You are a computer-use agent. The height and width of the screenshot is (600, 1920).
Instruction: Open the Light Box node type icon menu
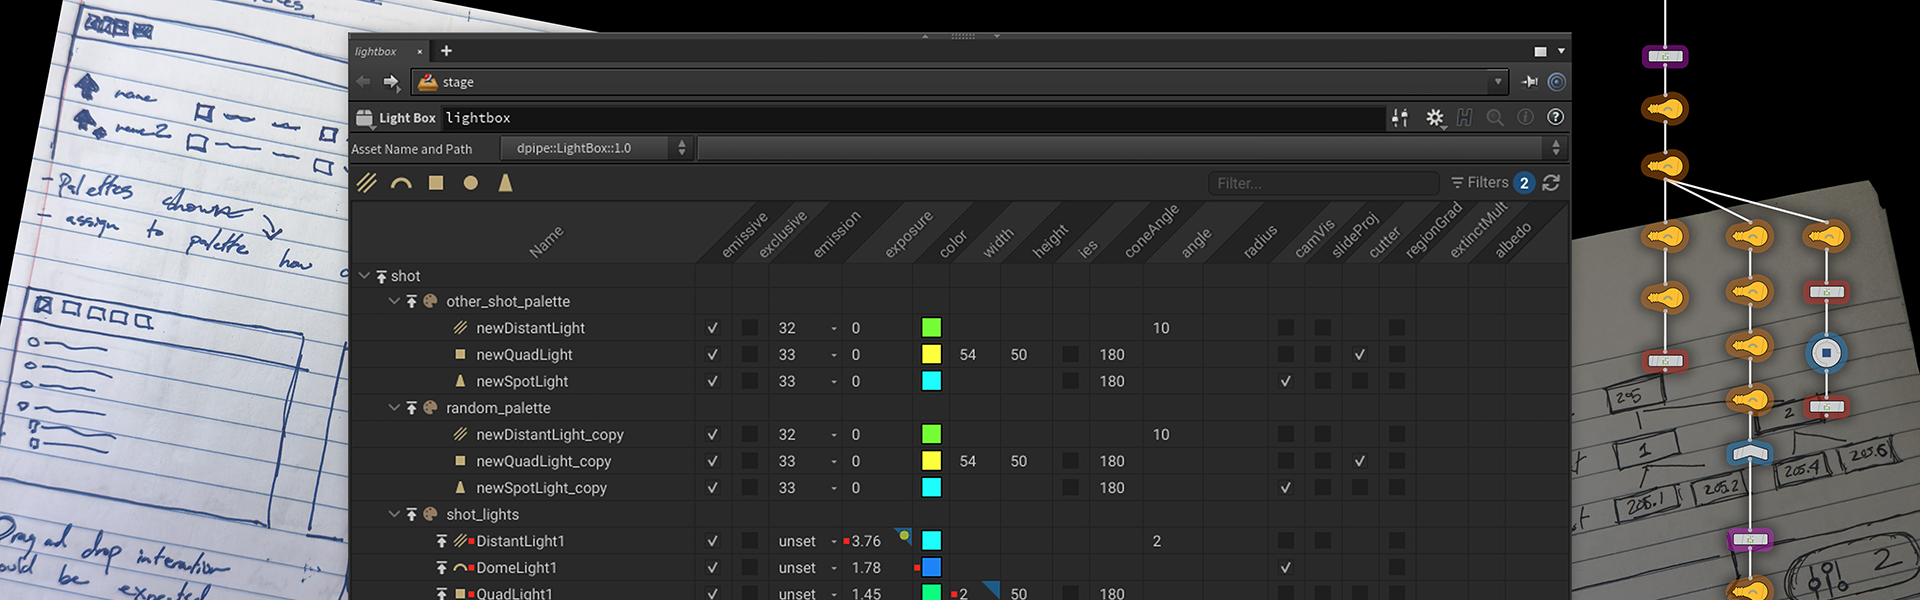(364, 118)
